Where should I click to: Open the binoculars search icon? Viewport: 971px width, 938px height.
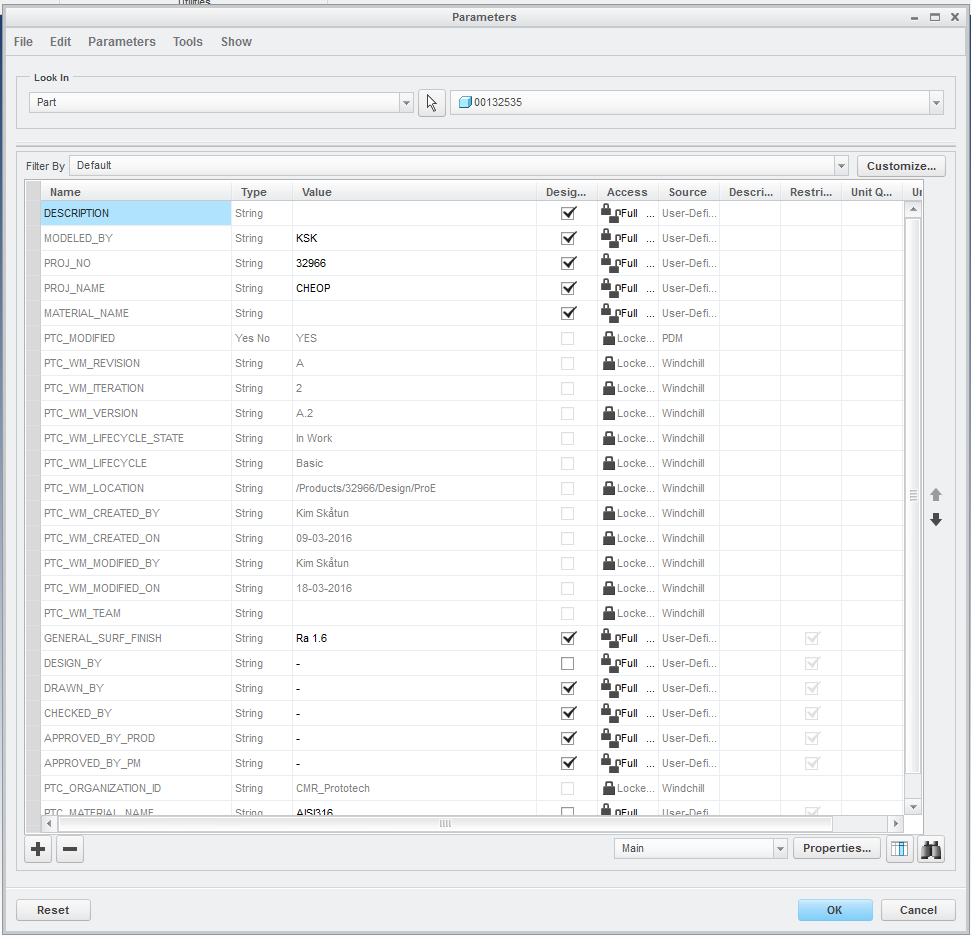931,849
